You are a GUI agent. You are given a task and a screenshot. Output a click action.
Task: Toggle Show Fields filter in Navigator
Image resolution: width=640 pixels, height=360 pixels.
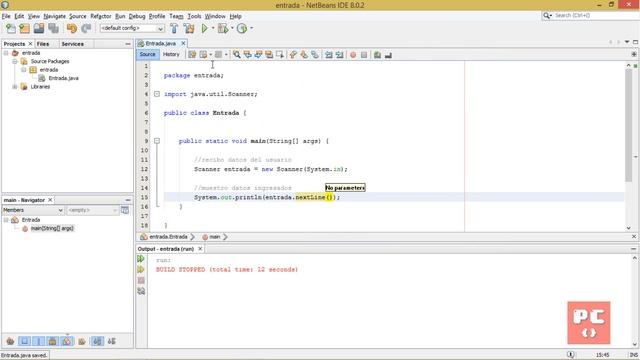(x=24, y=341)
